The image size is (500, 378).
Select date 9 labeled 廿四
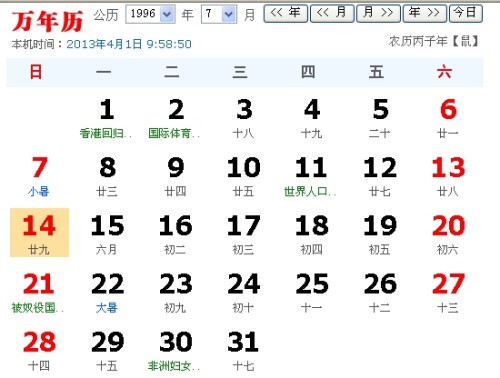pyautogui.click(x=175, y=177)
